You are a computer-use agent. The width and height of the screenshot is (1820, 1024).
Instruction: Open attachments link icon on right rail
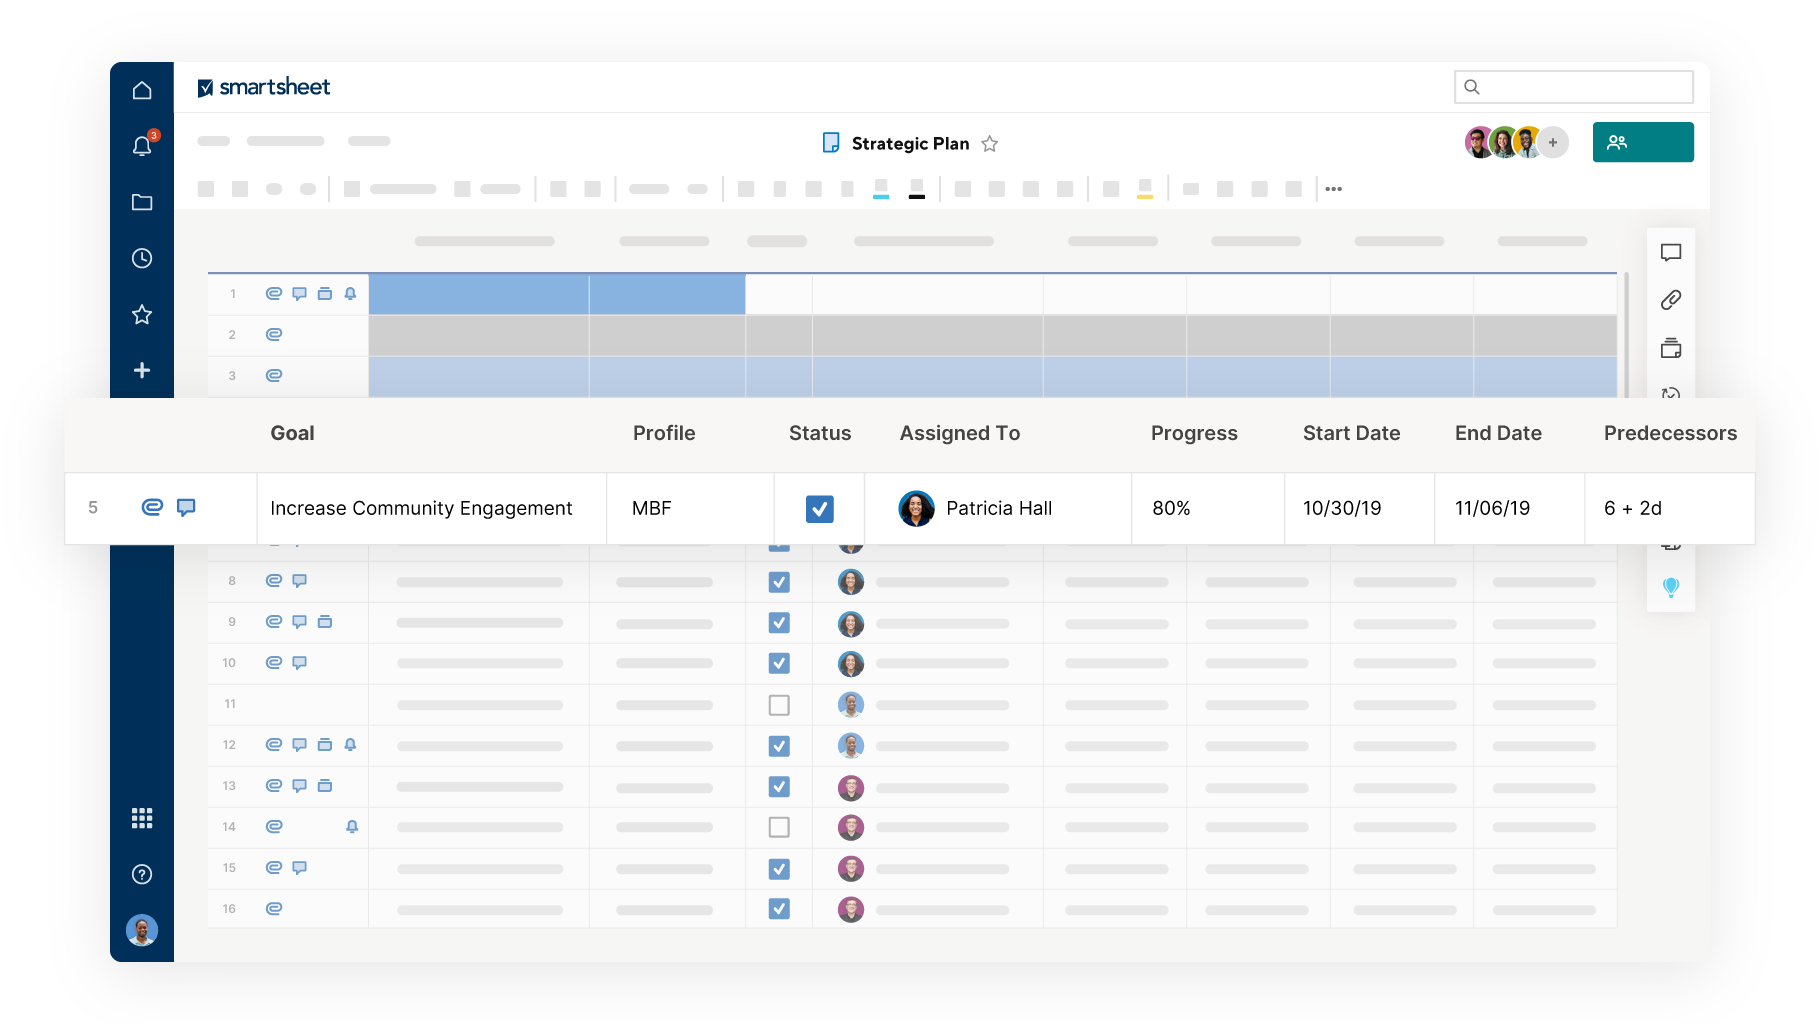[x=1670, y=300]
